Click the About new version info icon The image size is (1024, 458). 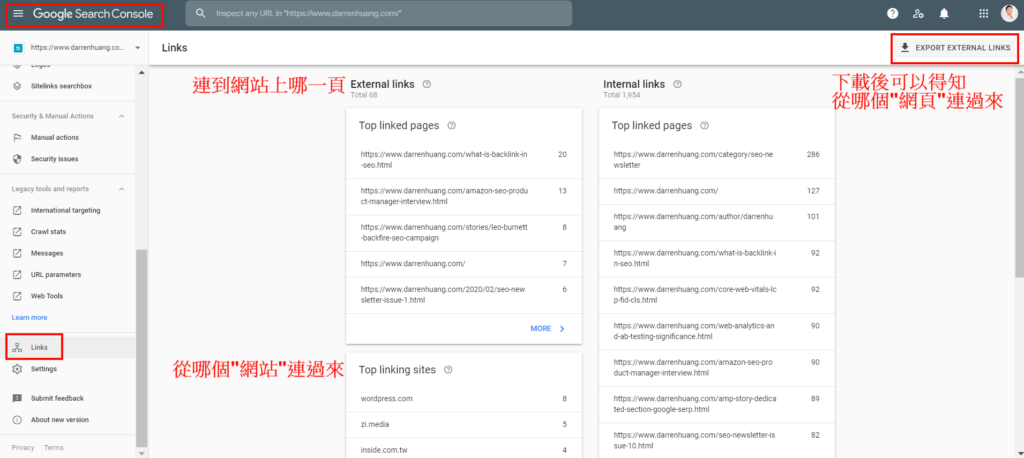tap(18, 419)
